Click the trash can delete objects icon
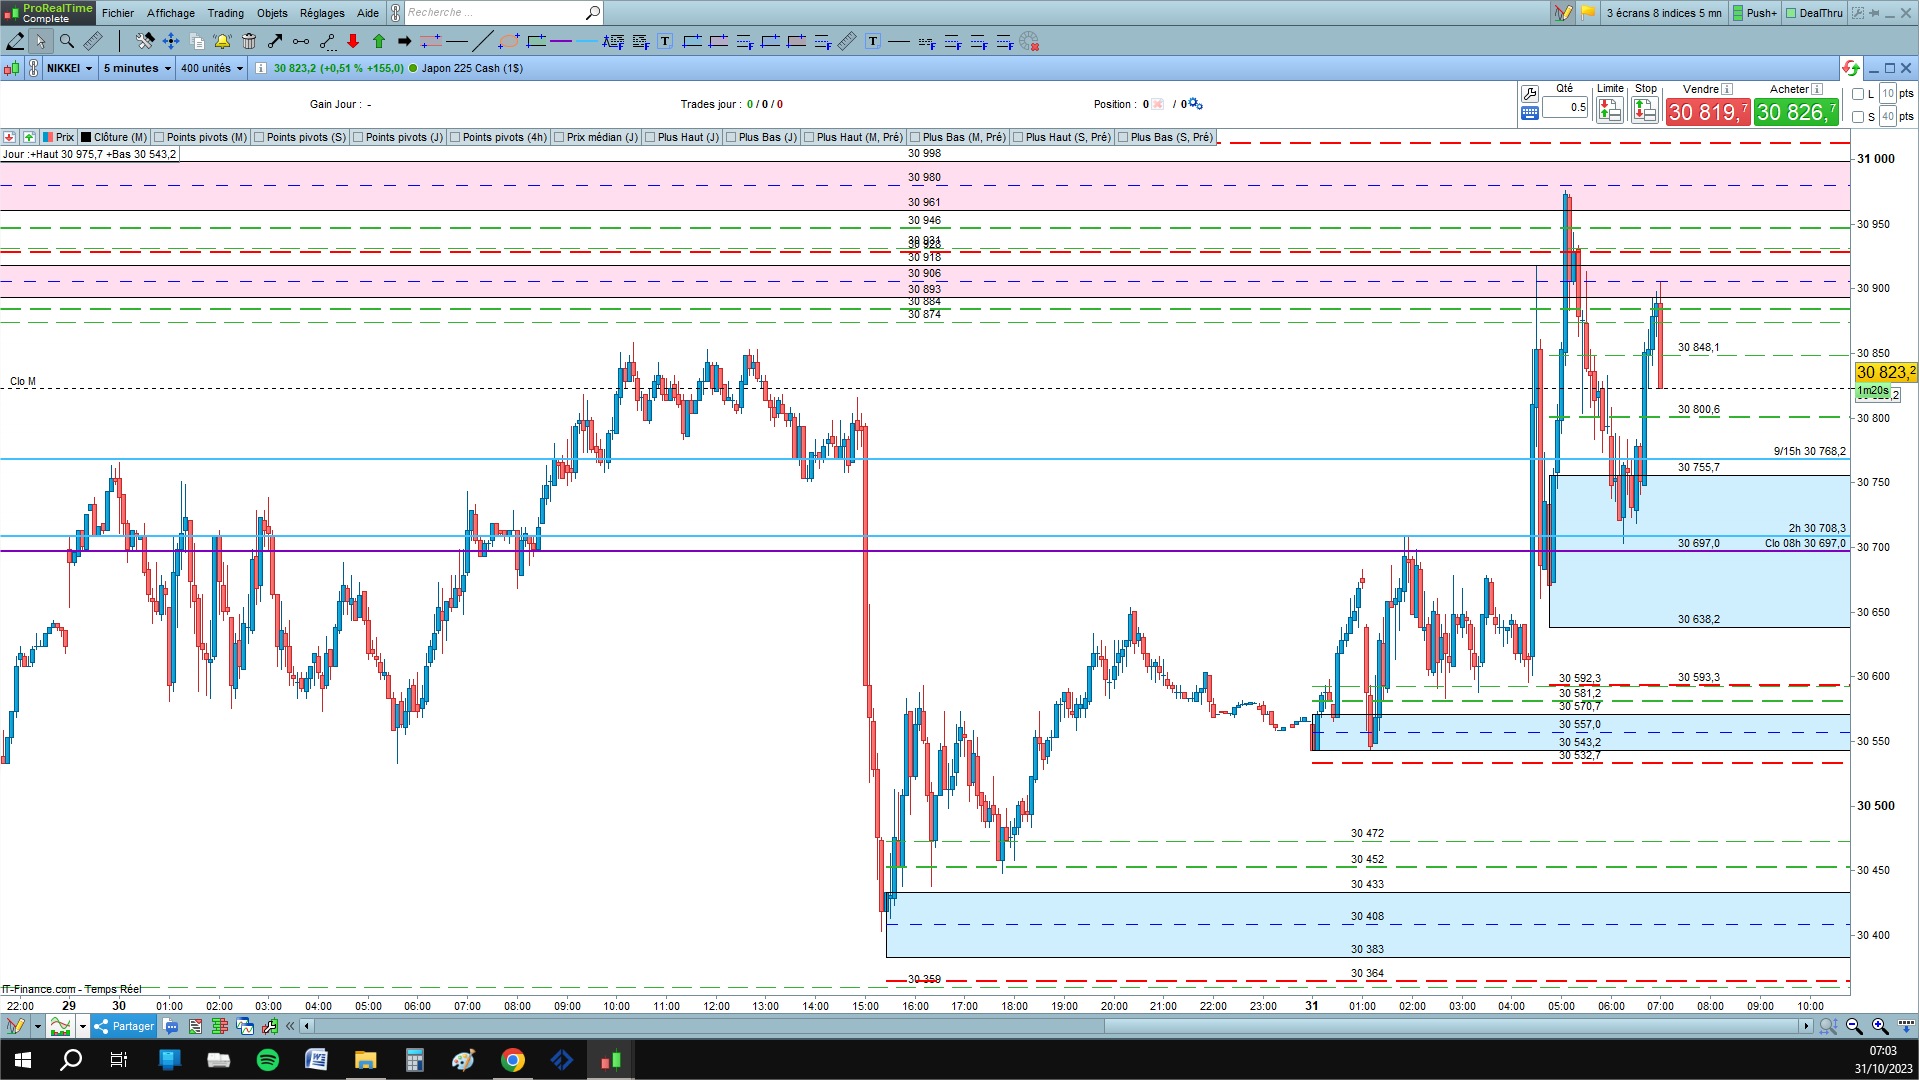 [x=249, y=41]
